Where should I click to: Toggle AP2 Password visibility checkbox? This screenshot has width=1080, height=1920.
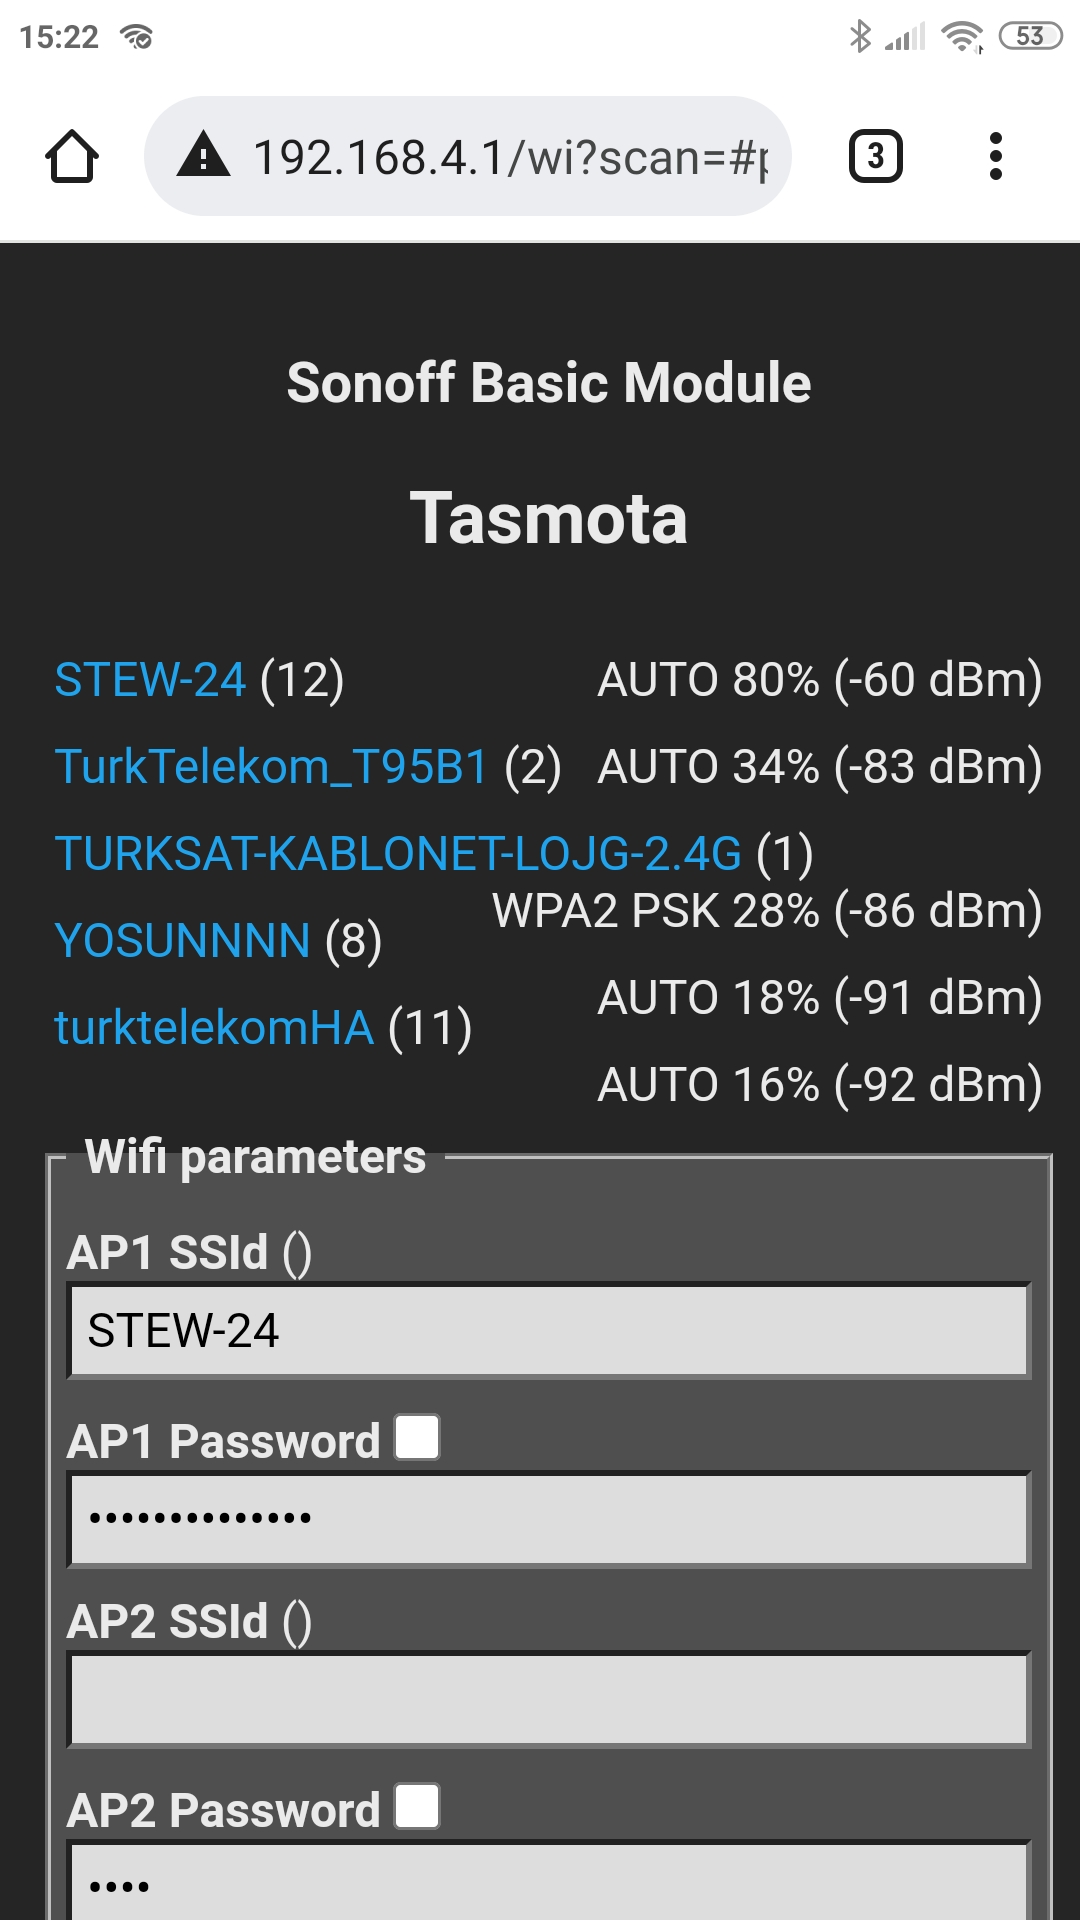click(417, 1806)
